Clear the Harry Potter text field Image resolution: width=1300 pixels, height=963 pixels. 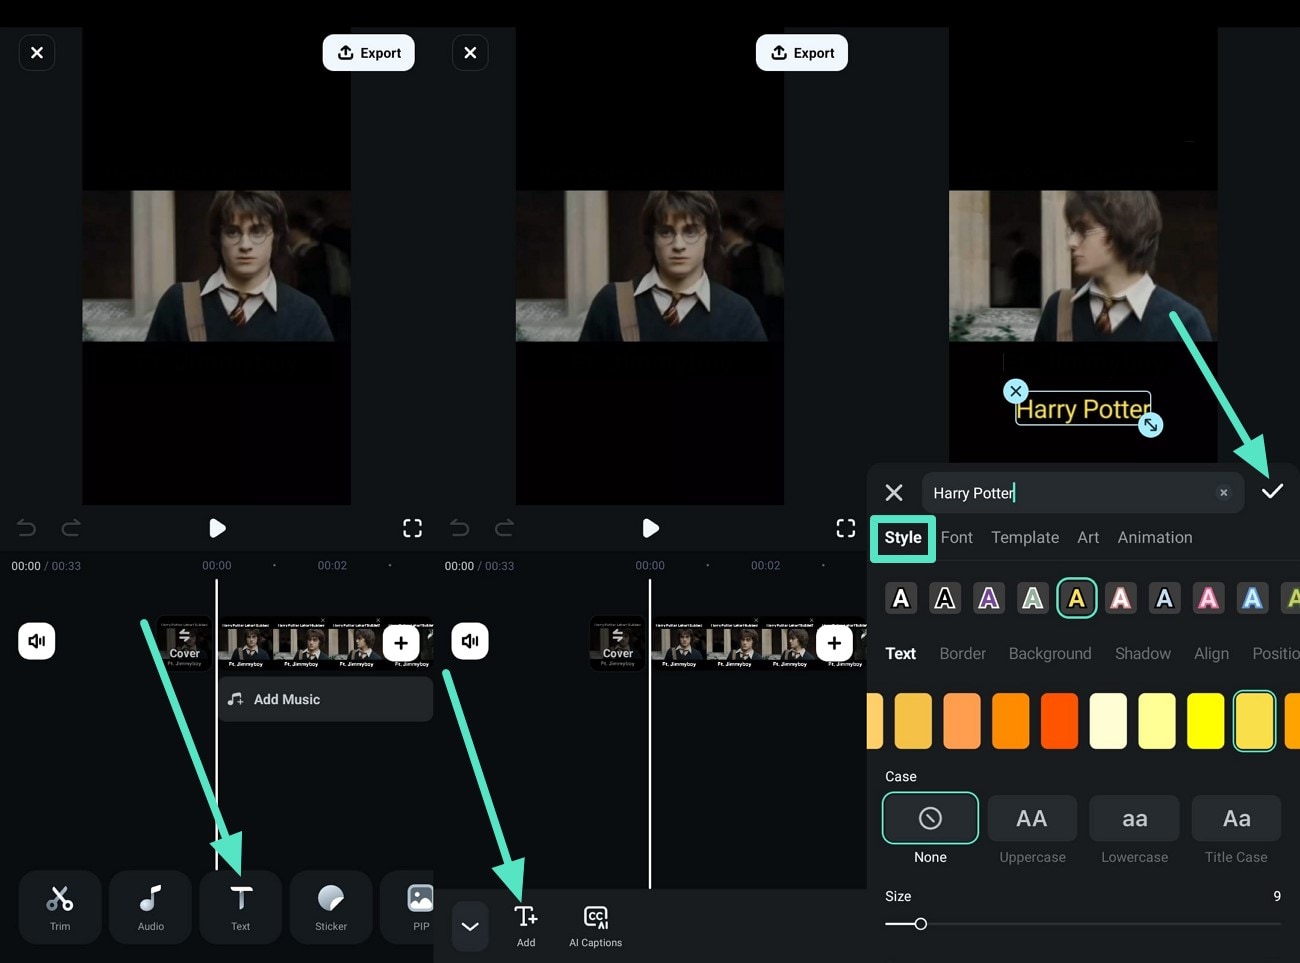1223,492
